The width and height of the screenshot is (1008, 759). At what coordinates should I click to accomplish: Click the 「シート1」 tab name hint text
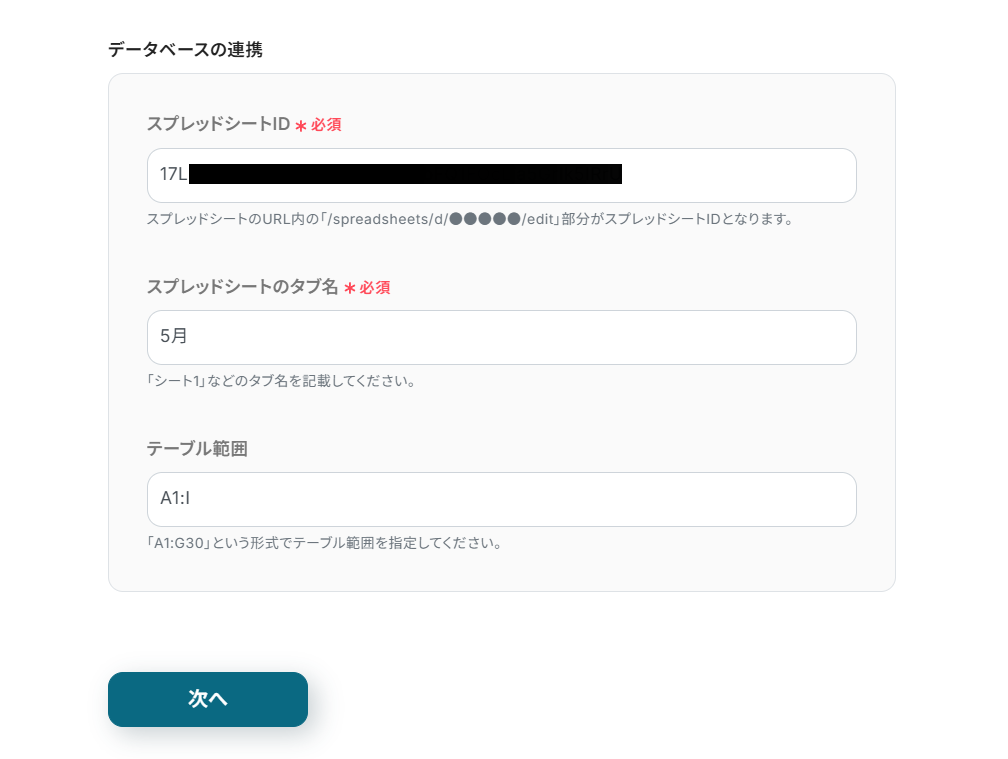pyautogui.click(x=281, y=381)
